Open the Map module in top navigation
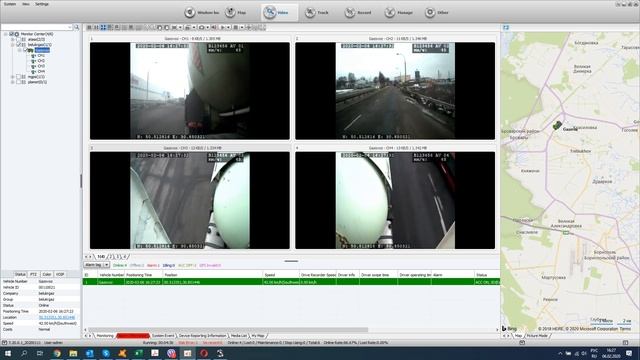The height and width of the screenshot is (360, 640). [236, 13]
